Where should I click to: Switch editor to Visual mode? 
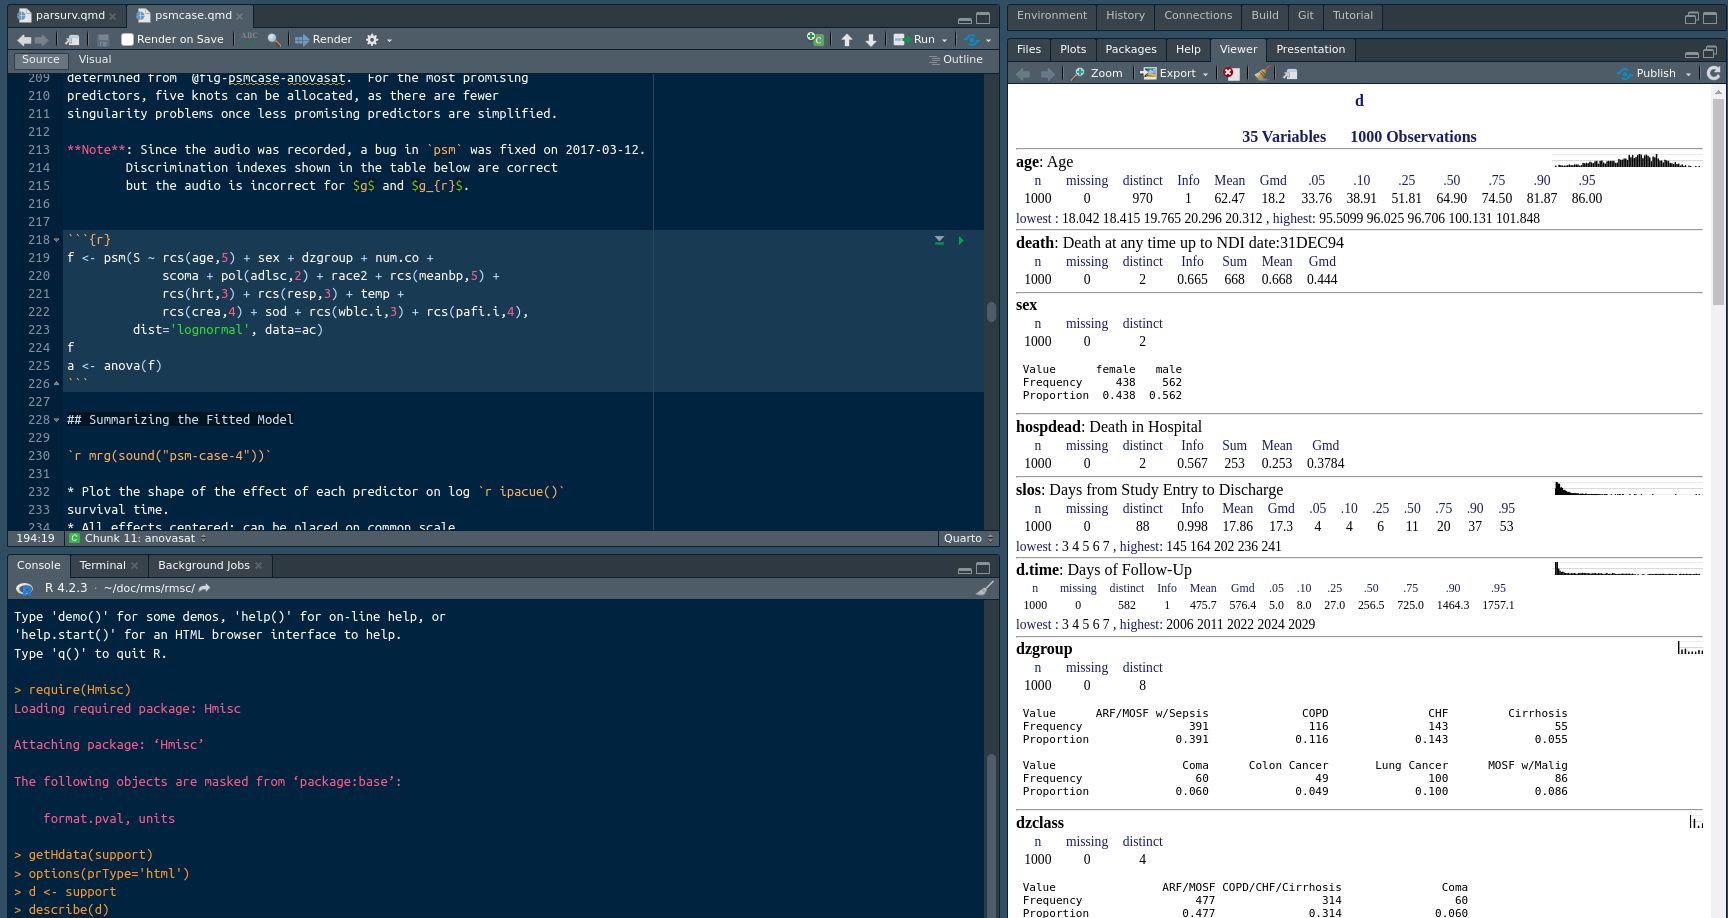(95, 60)
